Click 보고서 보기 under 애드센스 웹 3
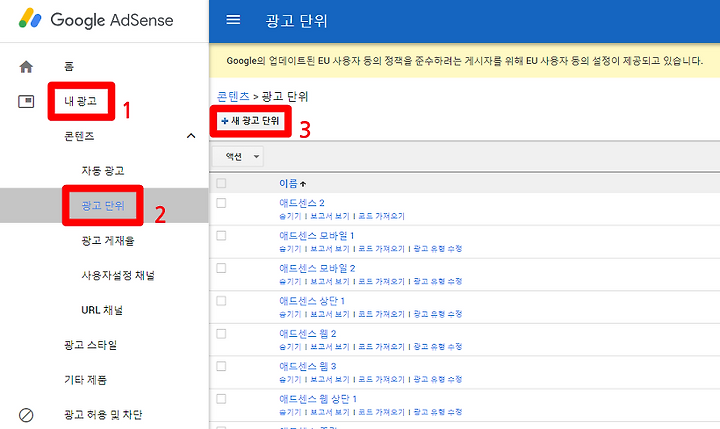Viewport: 720px width, 429px height. click(x=330, y=379)
